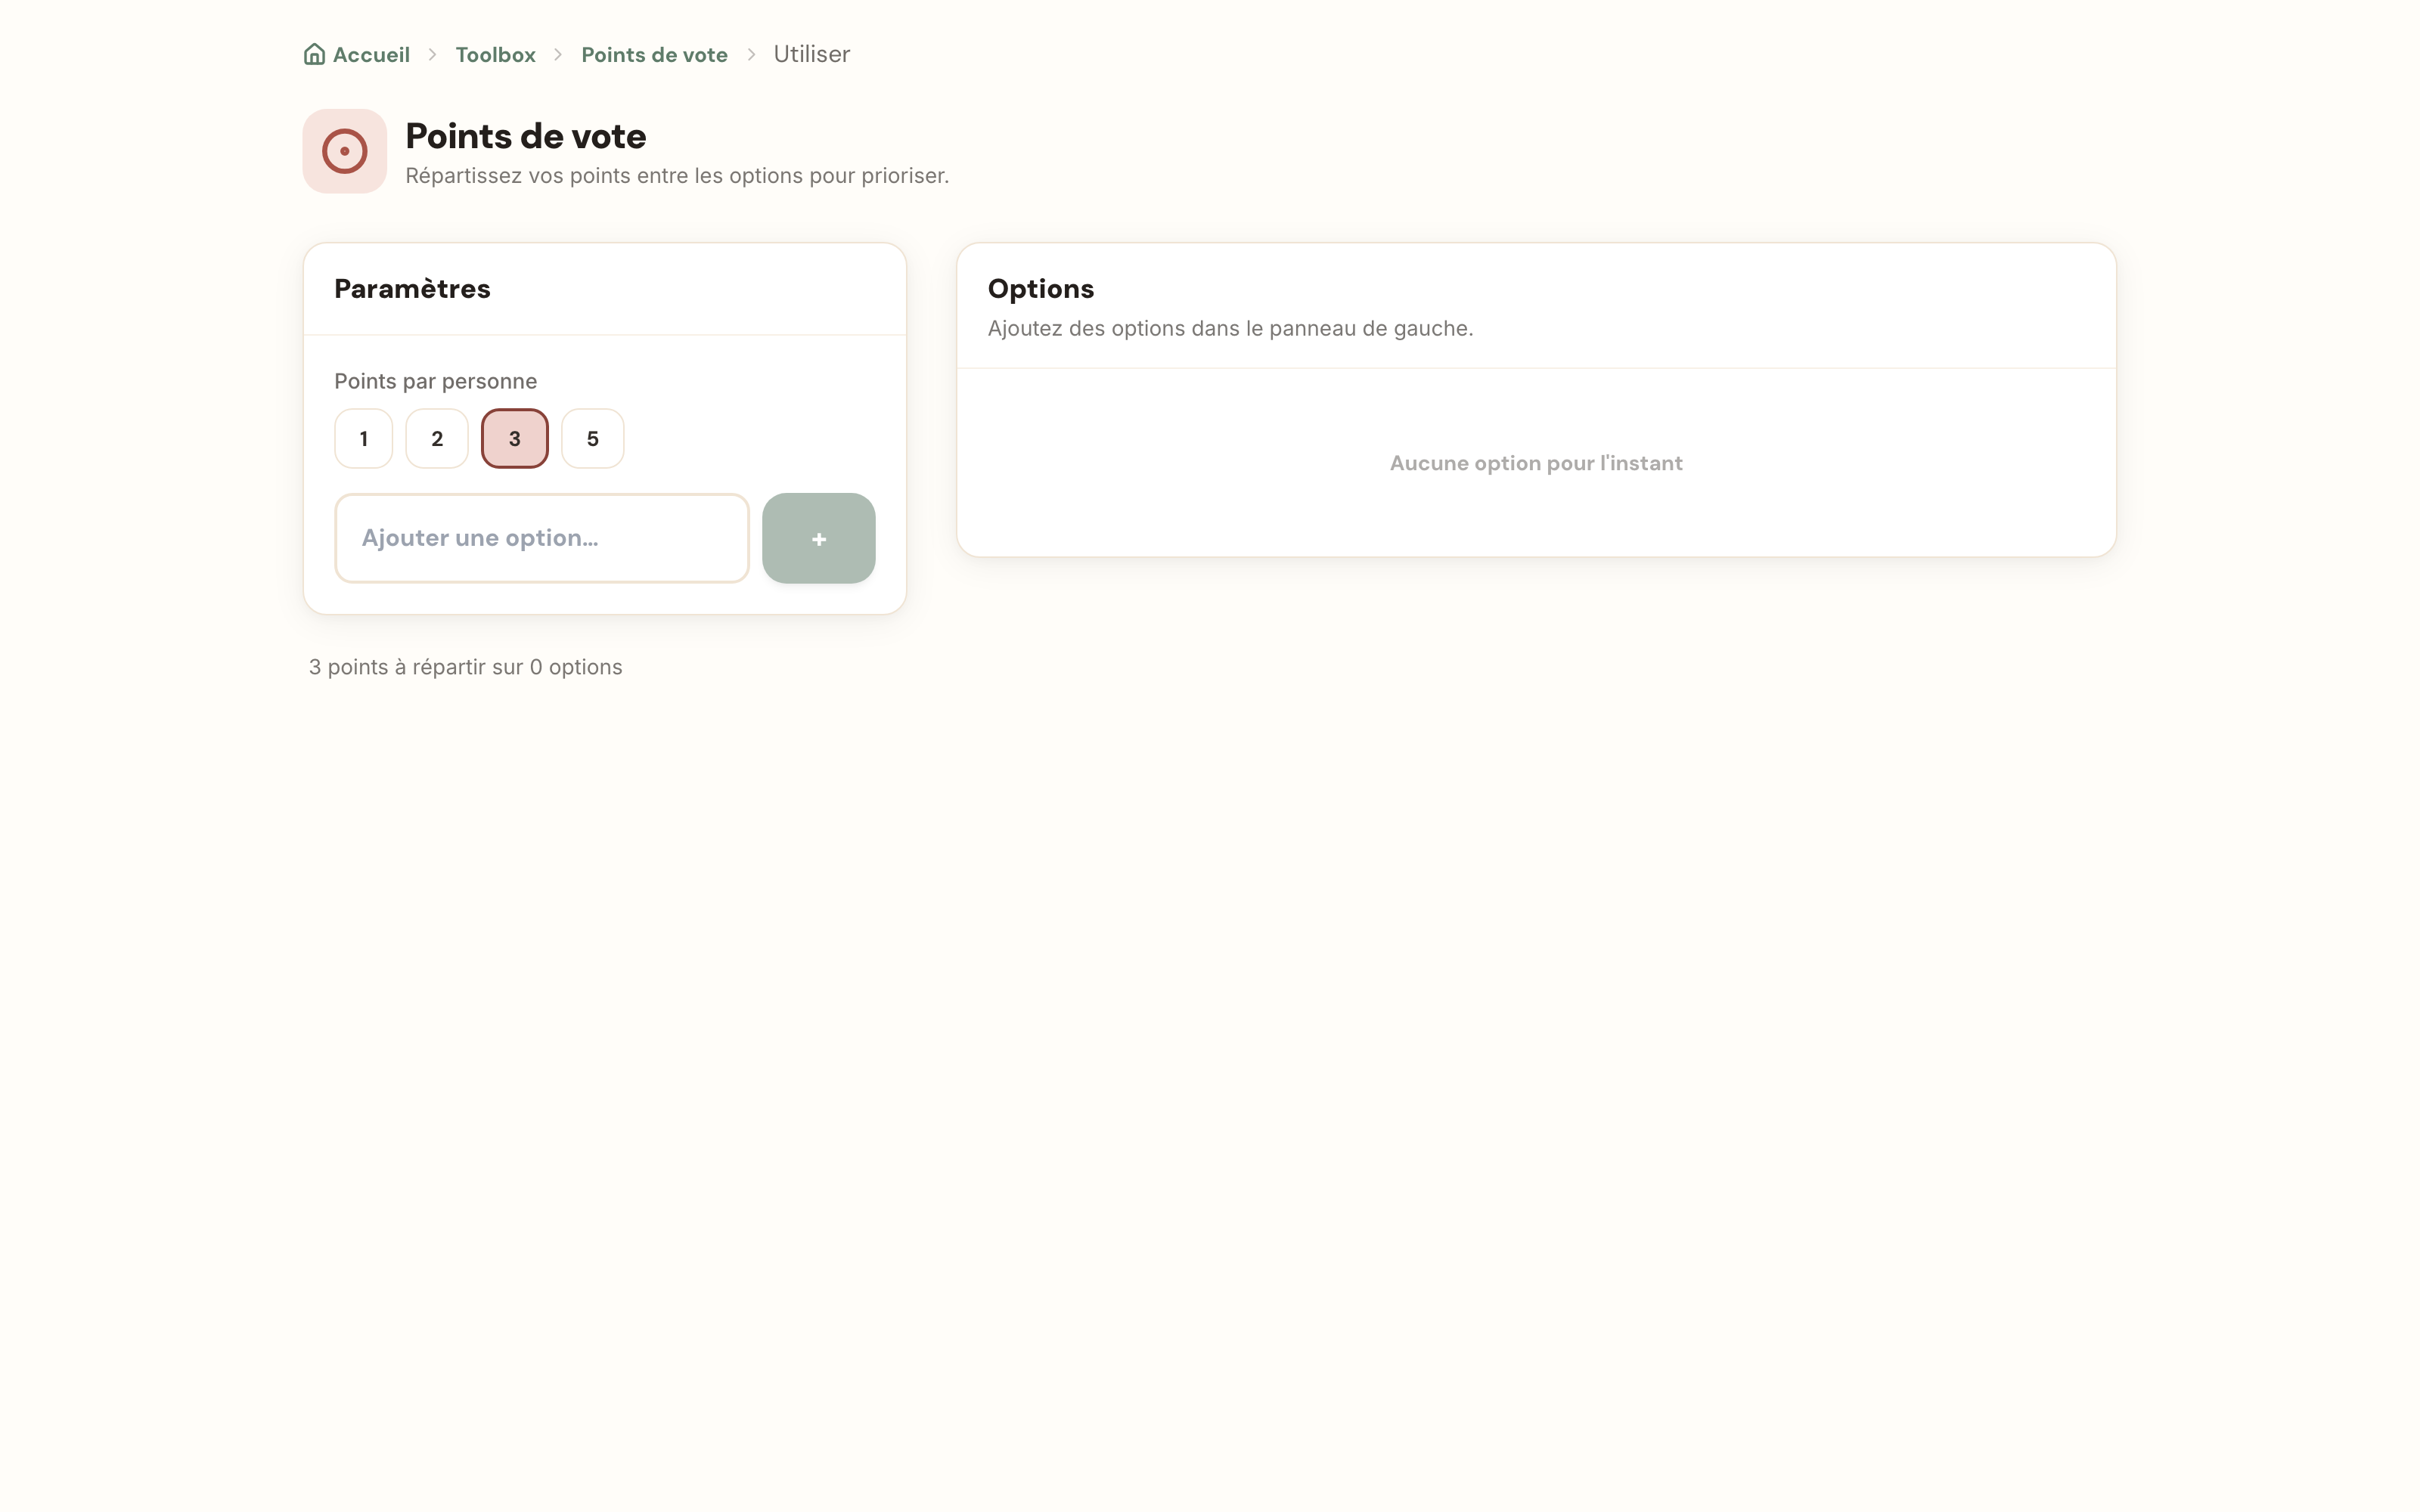This screenshot has width=2420, height=1512.
Task: Click 'Ajoutez des options dans le panneau' text
Action: coord(1230,329)
